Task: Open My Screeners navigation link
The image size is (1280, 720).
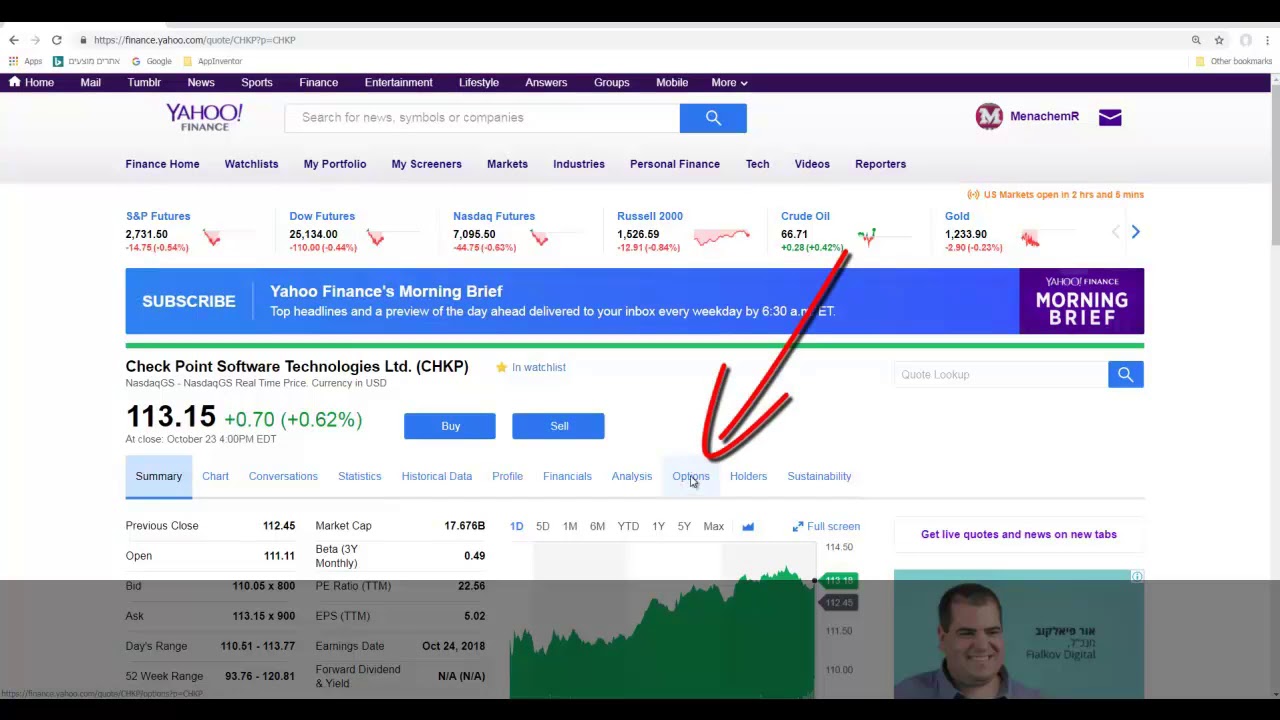Action: click(426, 164)
